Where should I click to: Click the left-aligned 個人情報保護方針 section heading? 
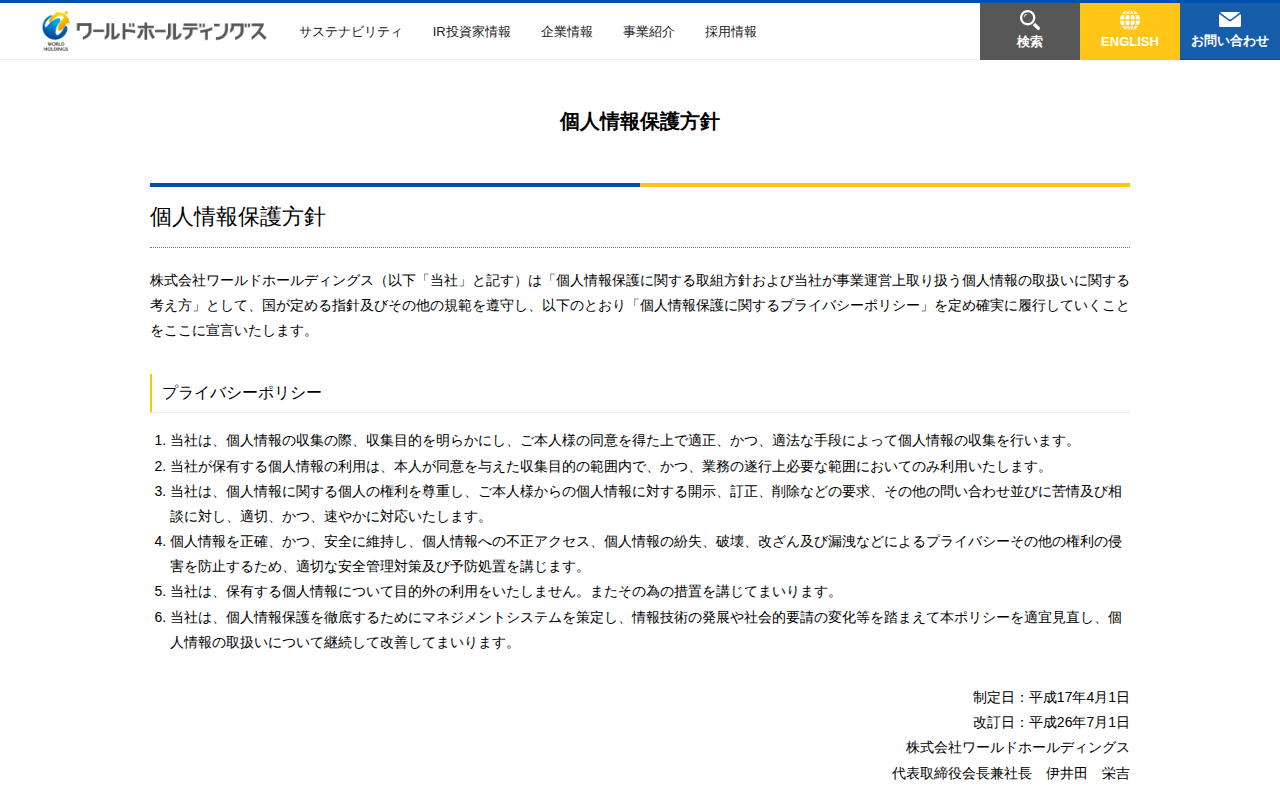[x=238, y=217]
